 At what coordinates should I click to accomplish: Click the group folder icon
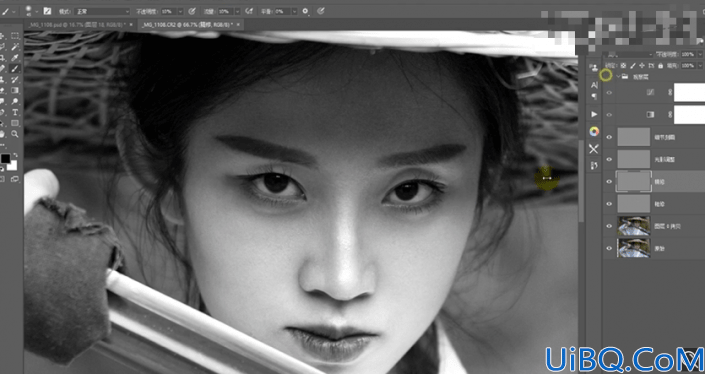625,76
